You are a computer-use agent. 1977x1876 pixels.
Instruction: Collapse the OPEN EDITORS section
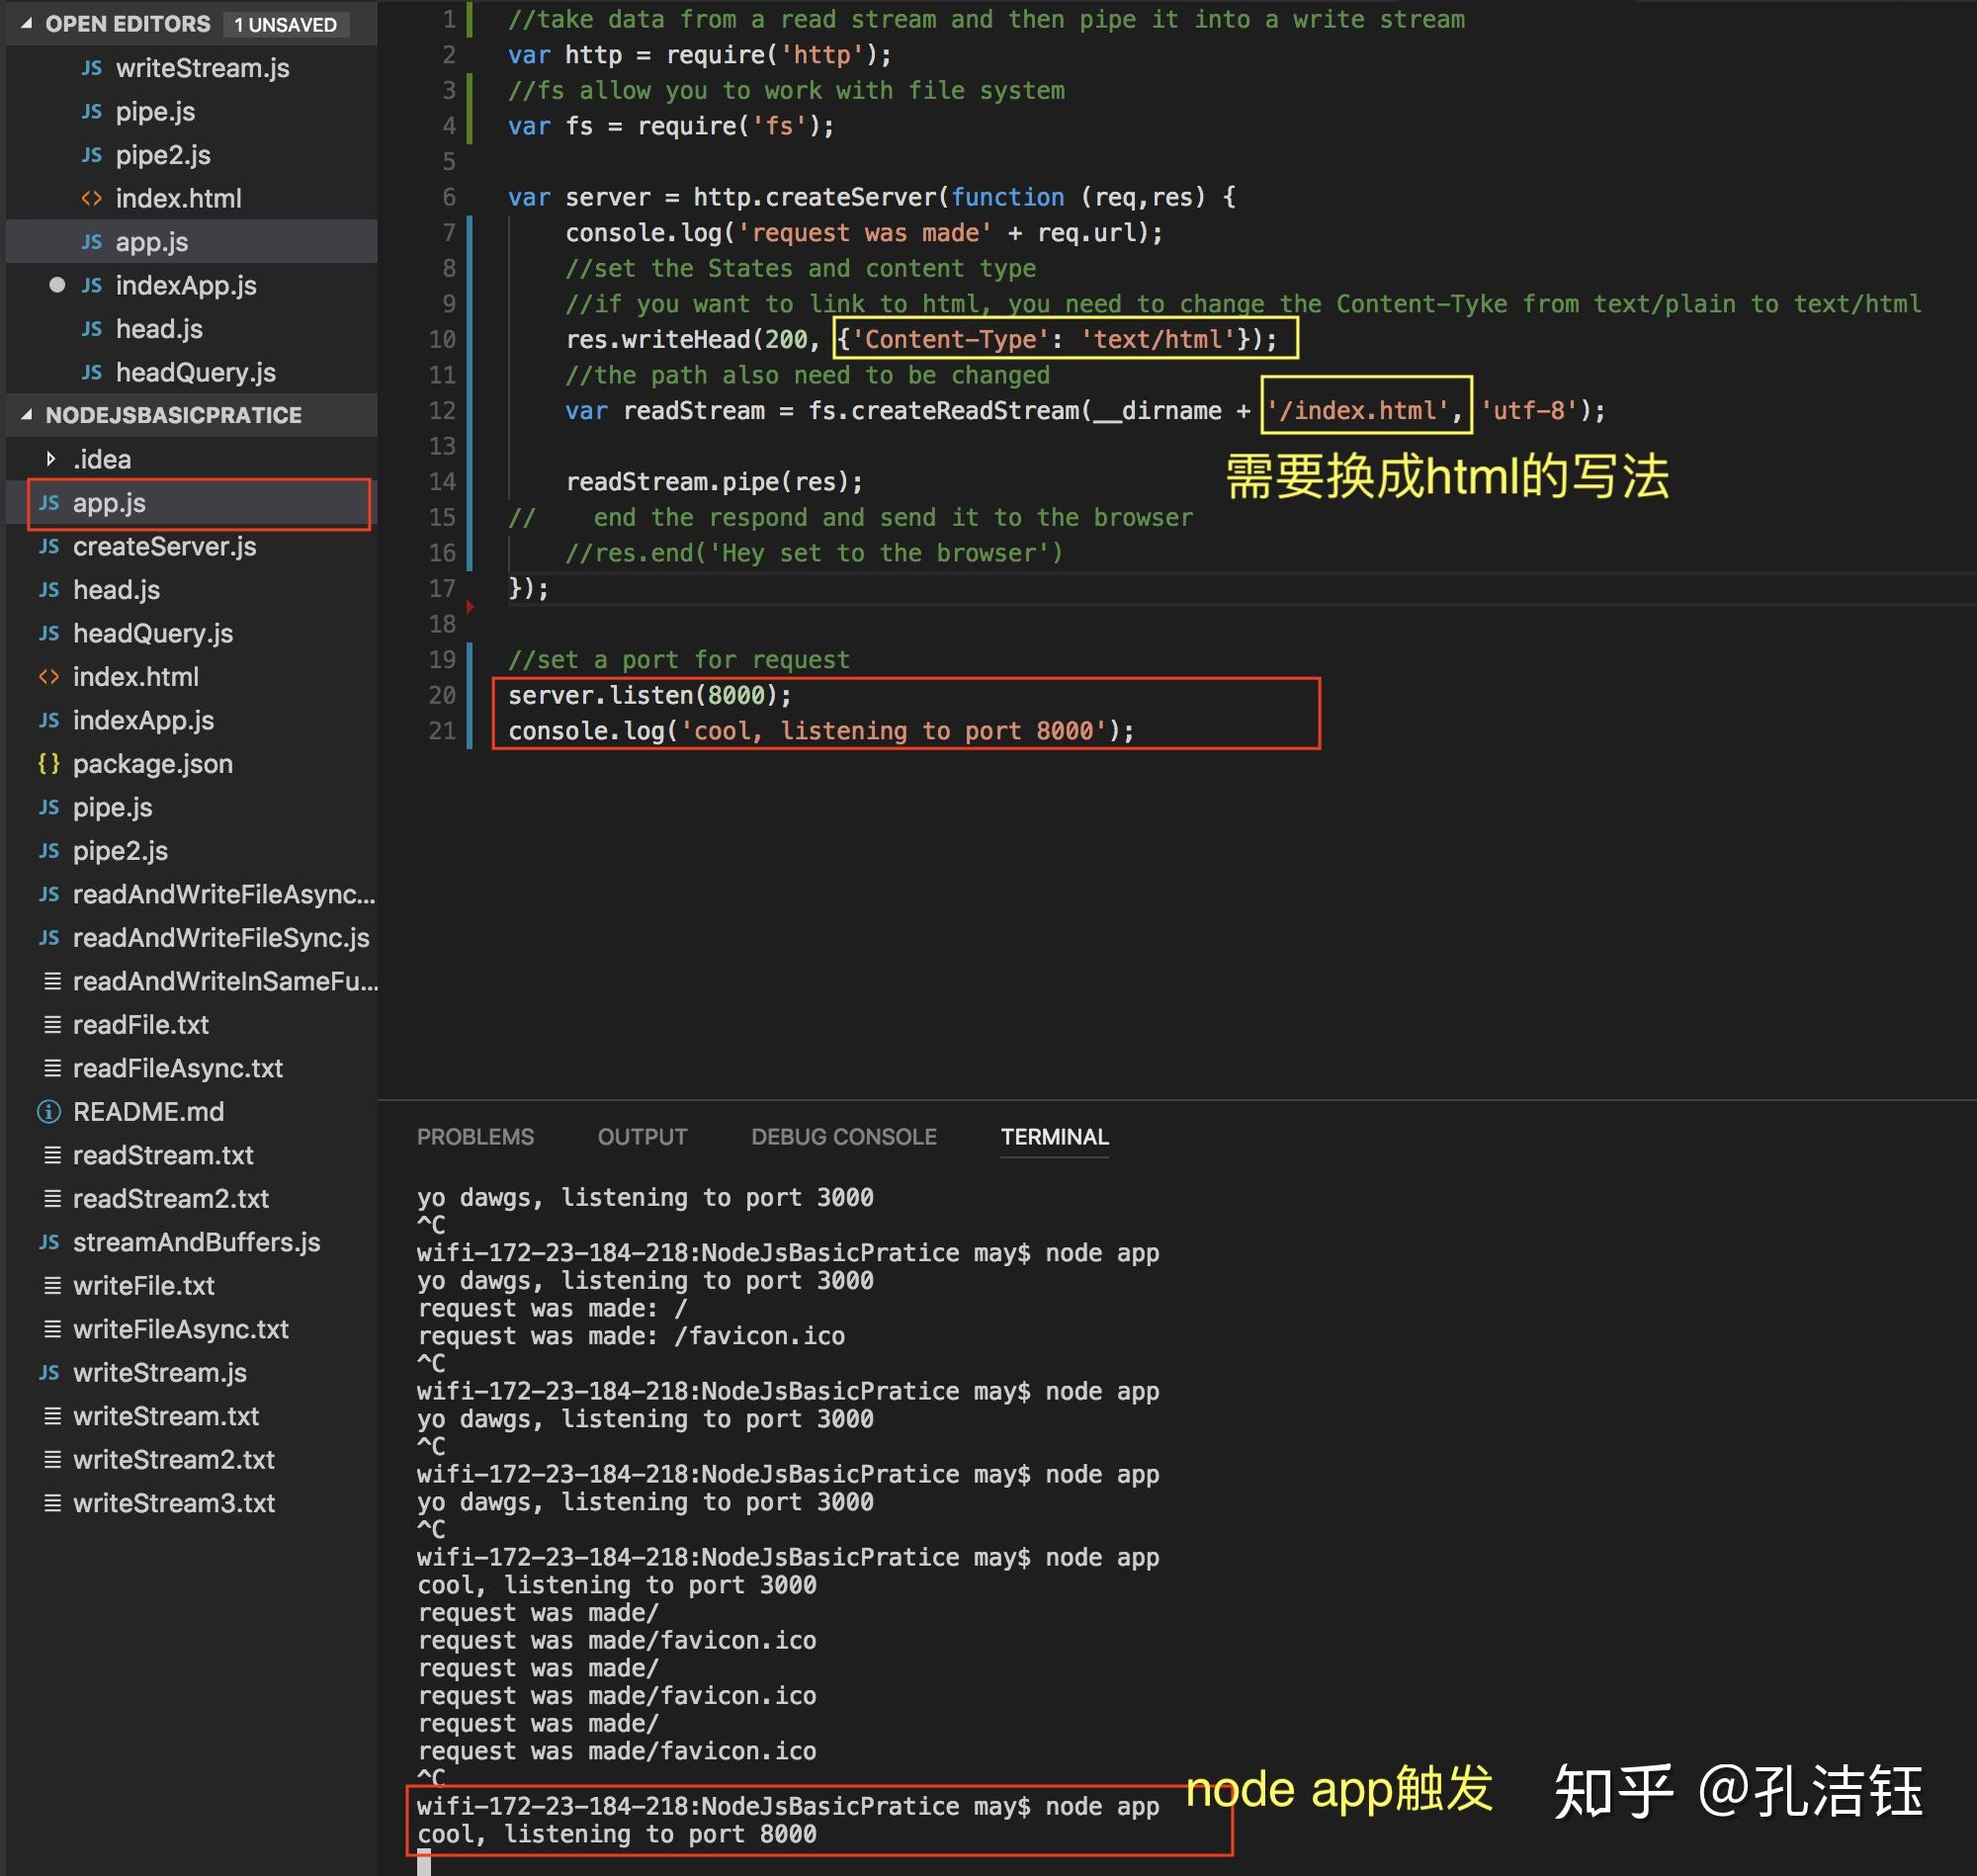tap(26, 23)
